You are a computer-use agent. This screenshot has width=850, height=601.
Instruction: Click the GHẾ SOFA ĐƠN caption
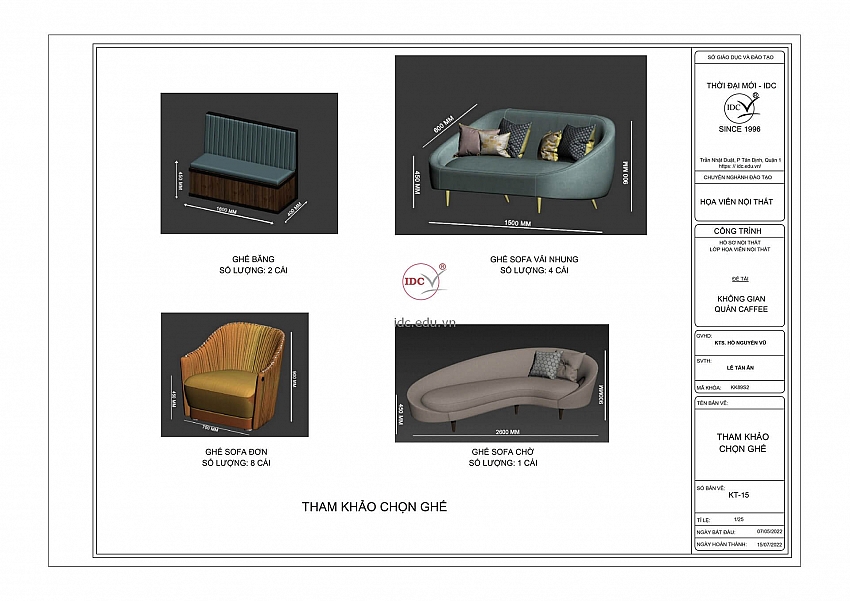tap(236, 452)
